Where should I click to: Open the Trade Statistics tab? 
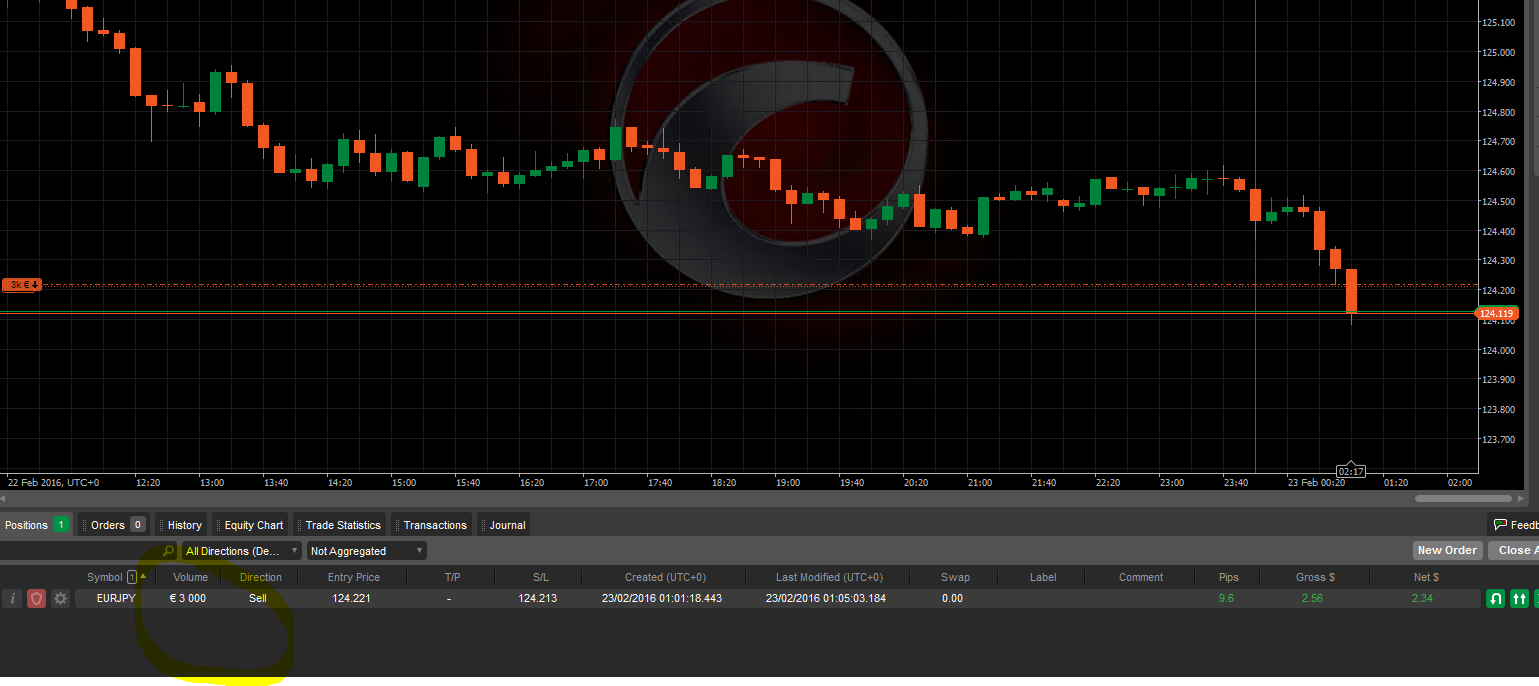tap(340, 525)
